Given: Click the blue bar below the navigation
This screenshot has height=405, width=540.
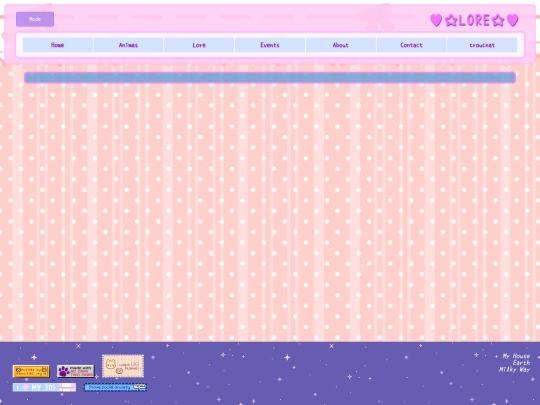Looking at the screenshot, I should click(x=270, y=77).
